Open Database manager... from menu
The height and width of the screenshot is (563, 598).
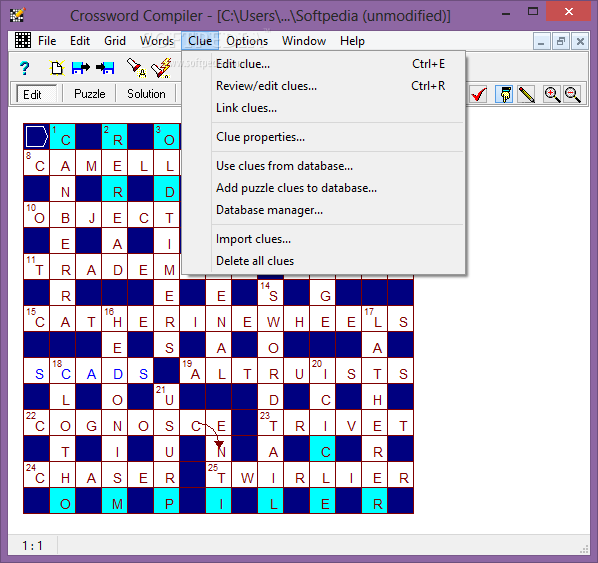pos(323,210)
